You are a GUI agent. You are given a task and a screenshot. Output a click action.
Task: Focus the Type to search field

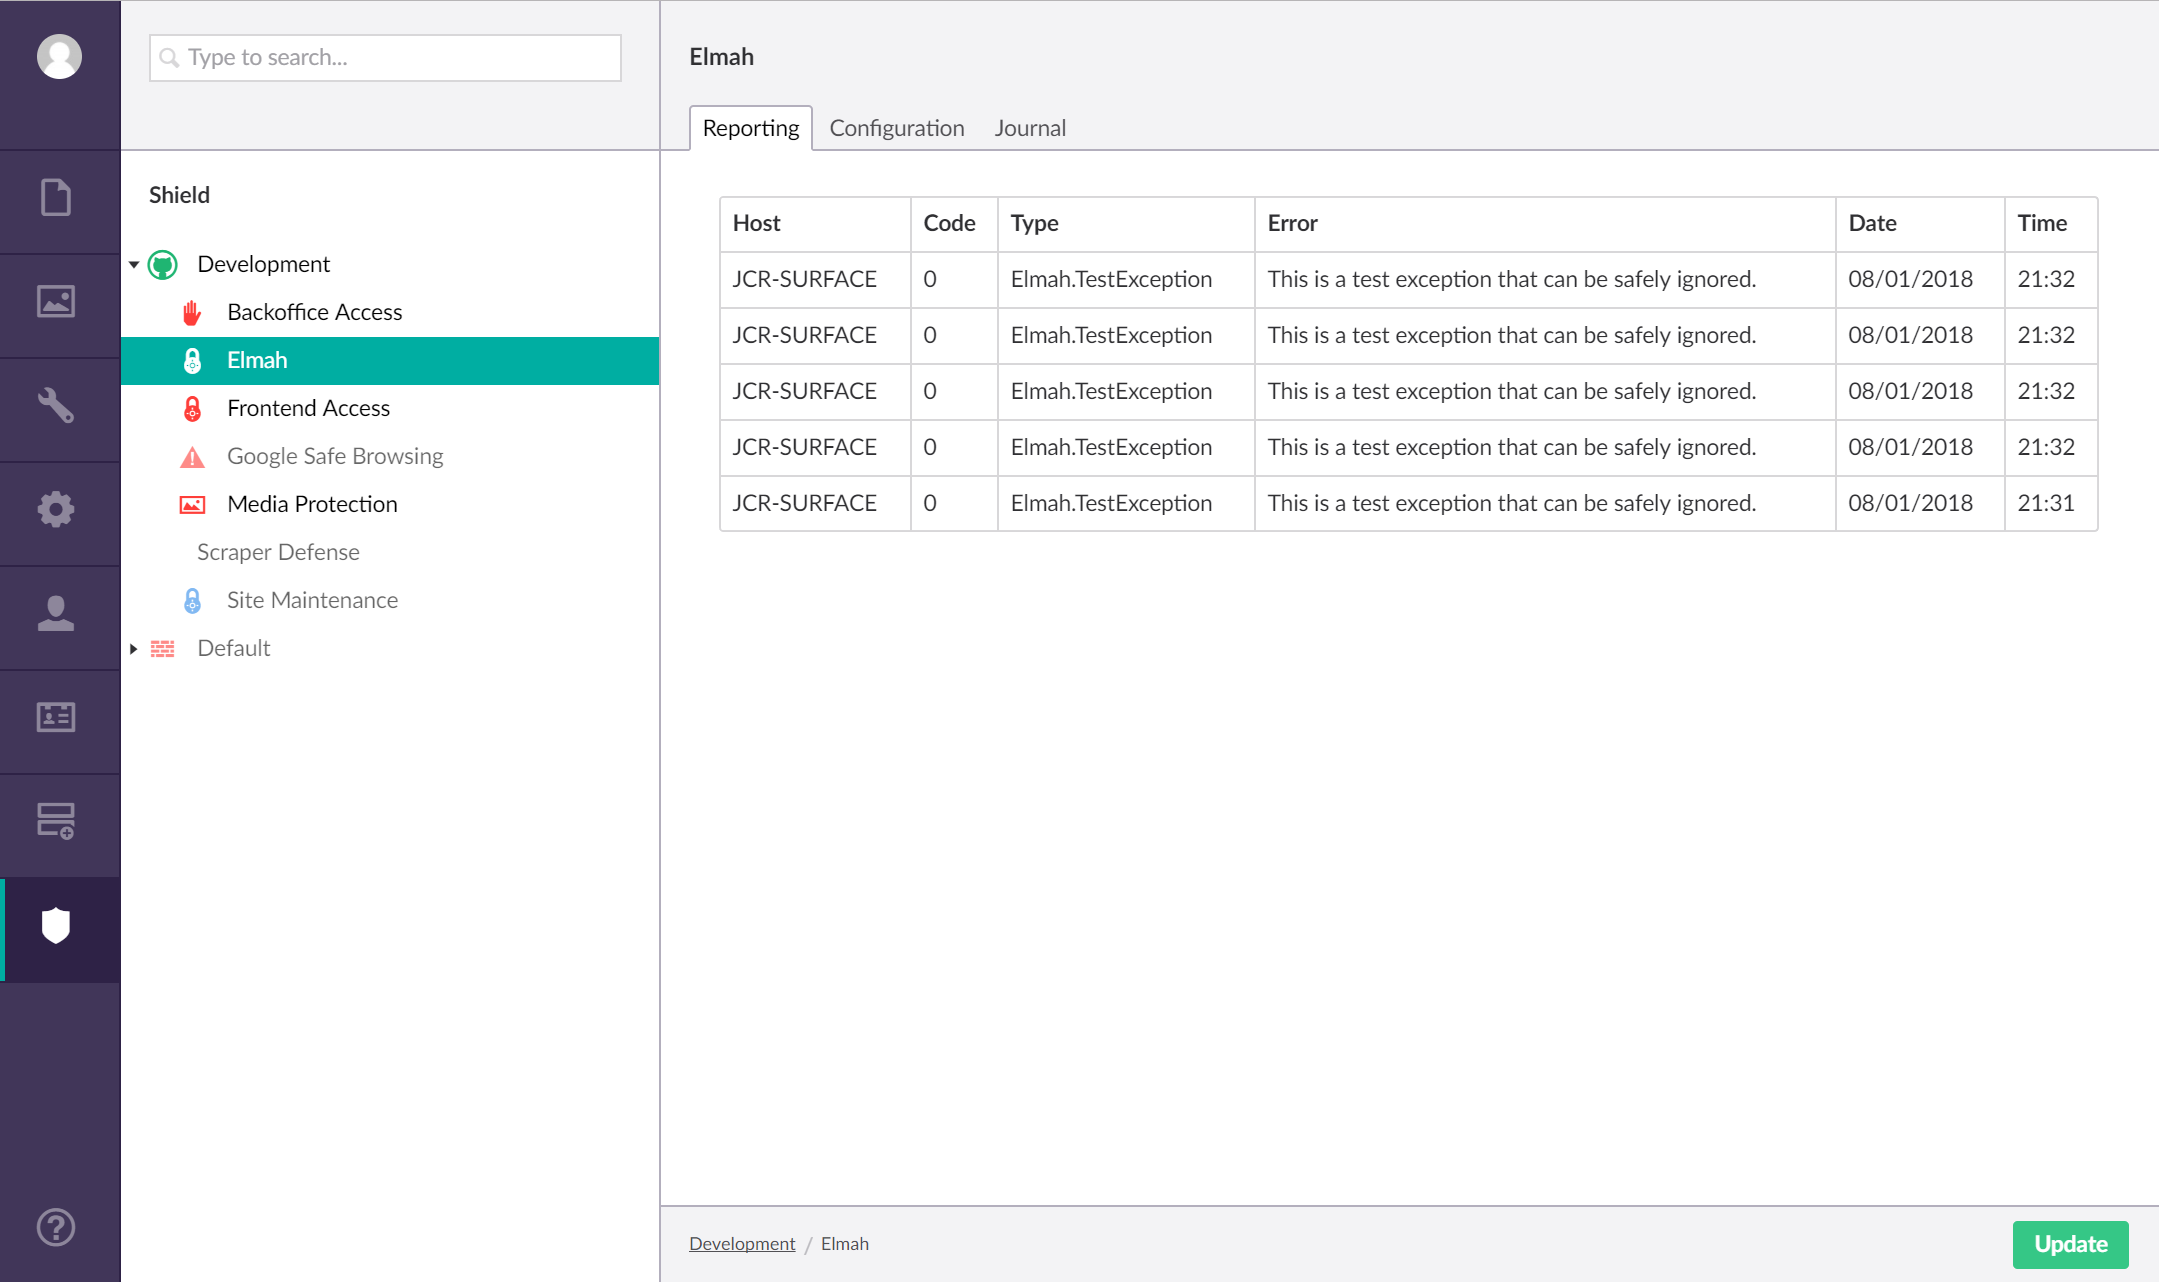(x=385, y=58)
